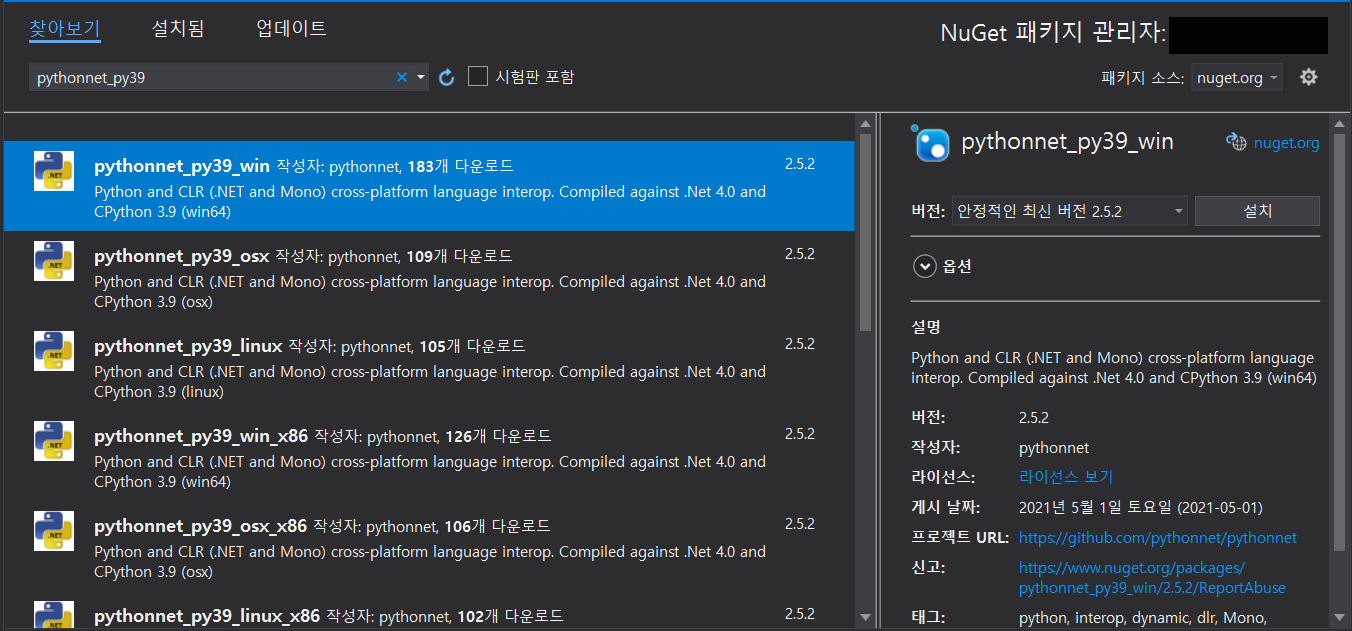1352x631 pixels.
Task: Open the search history dropdown arrow
Action: point(421,77)
